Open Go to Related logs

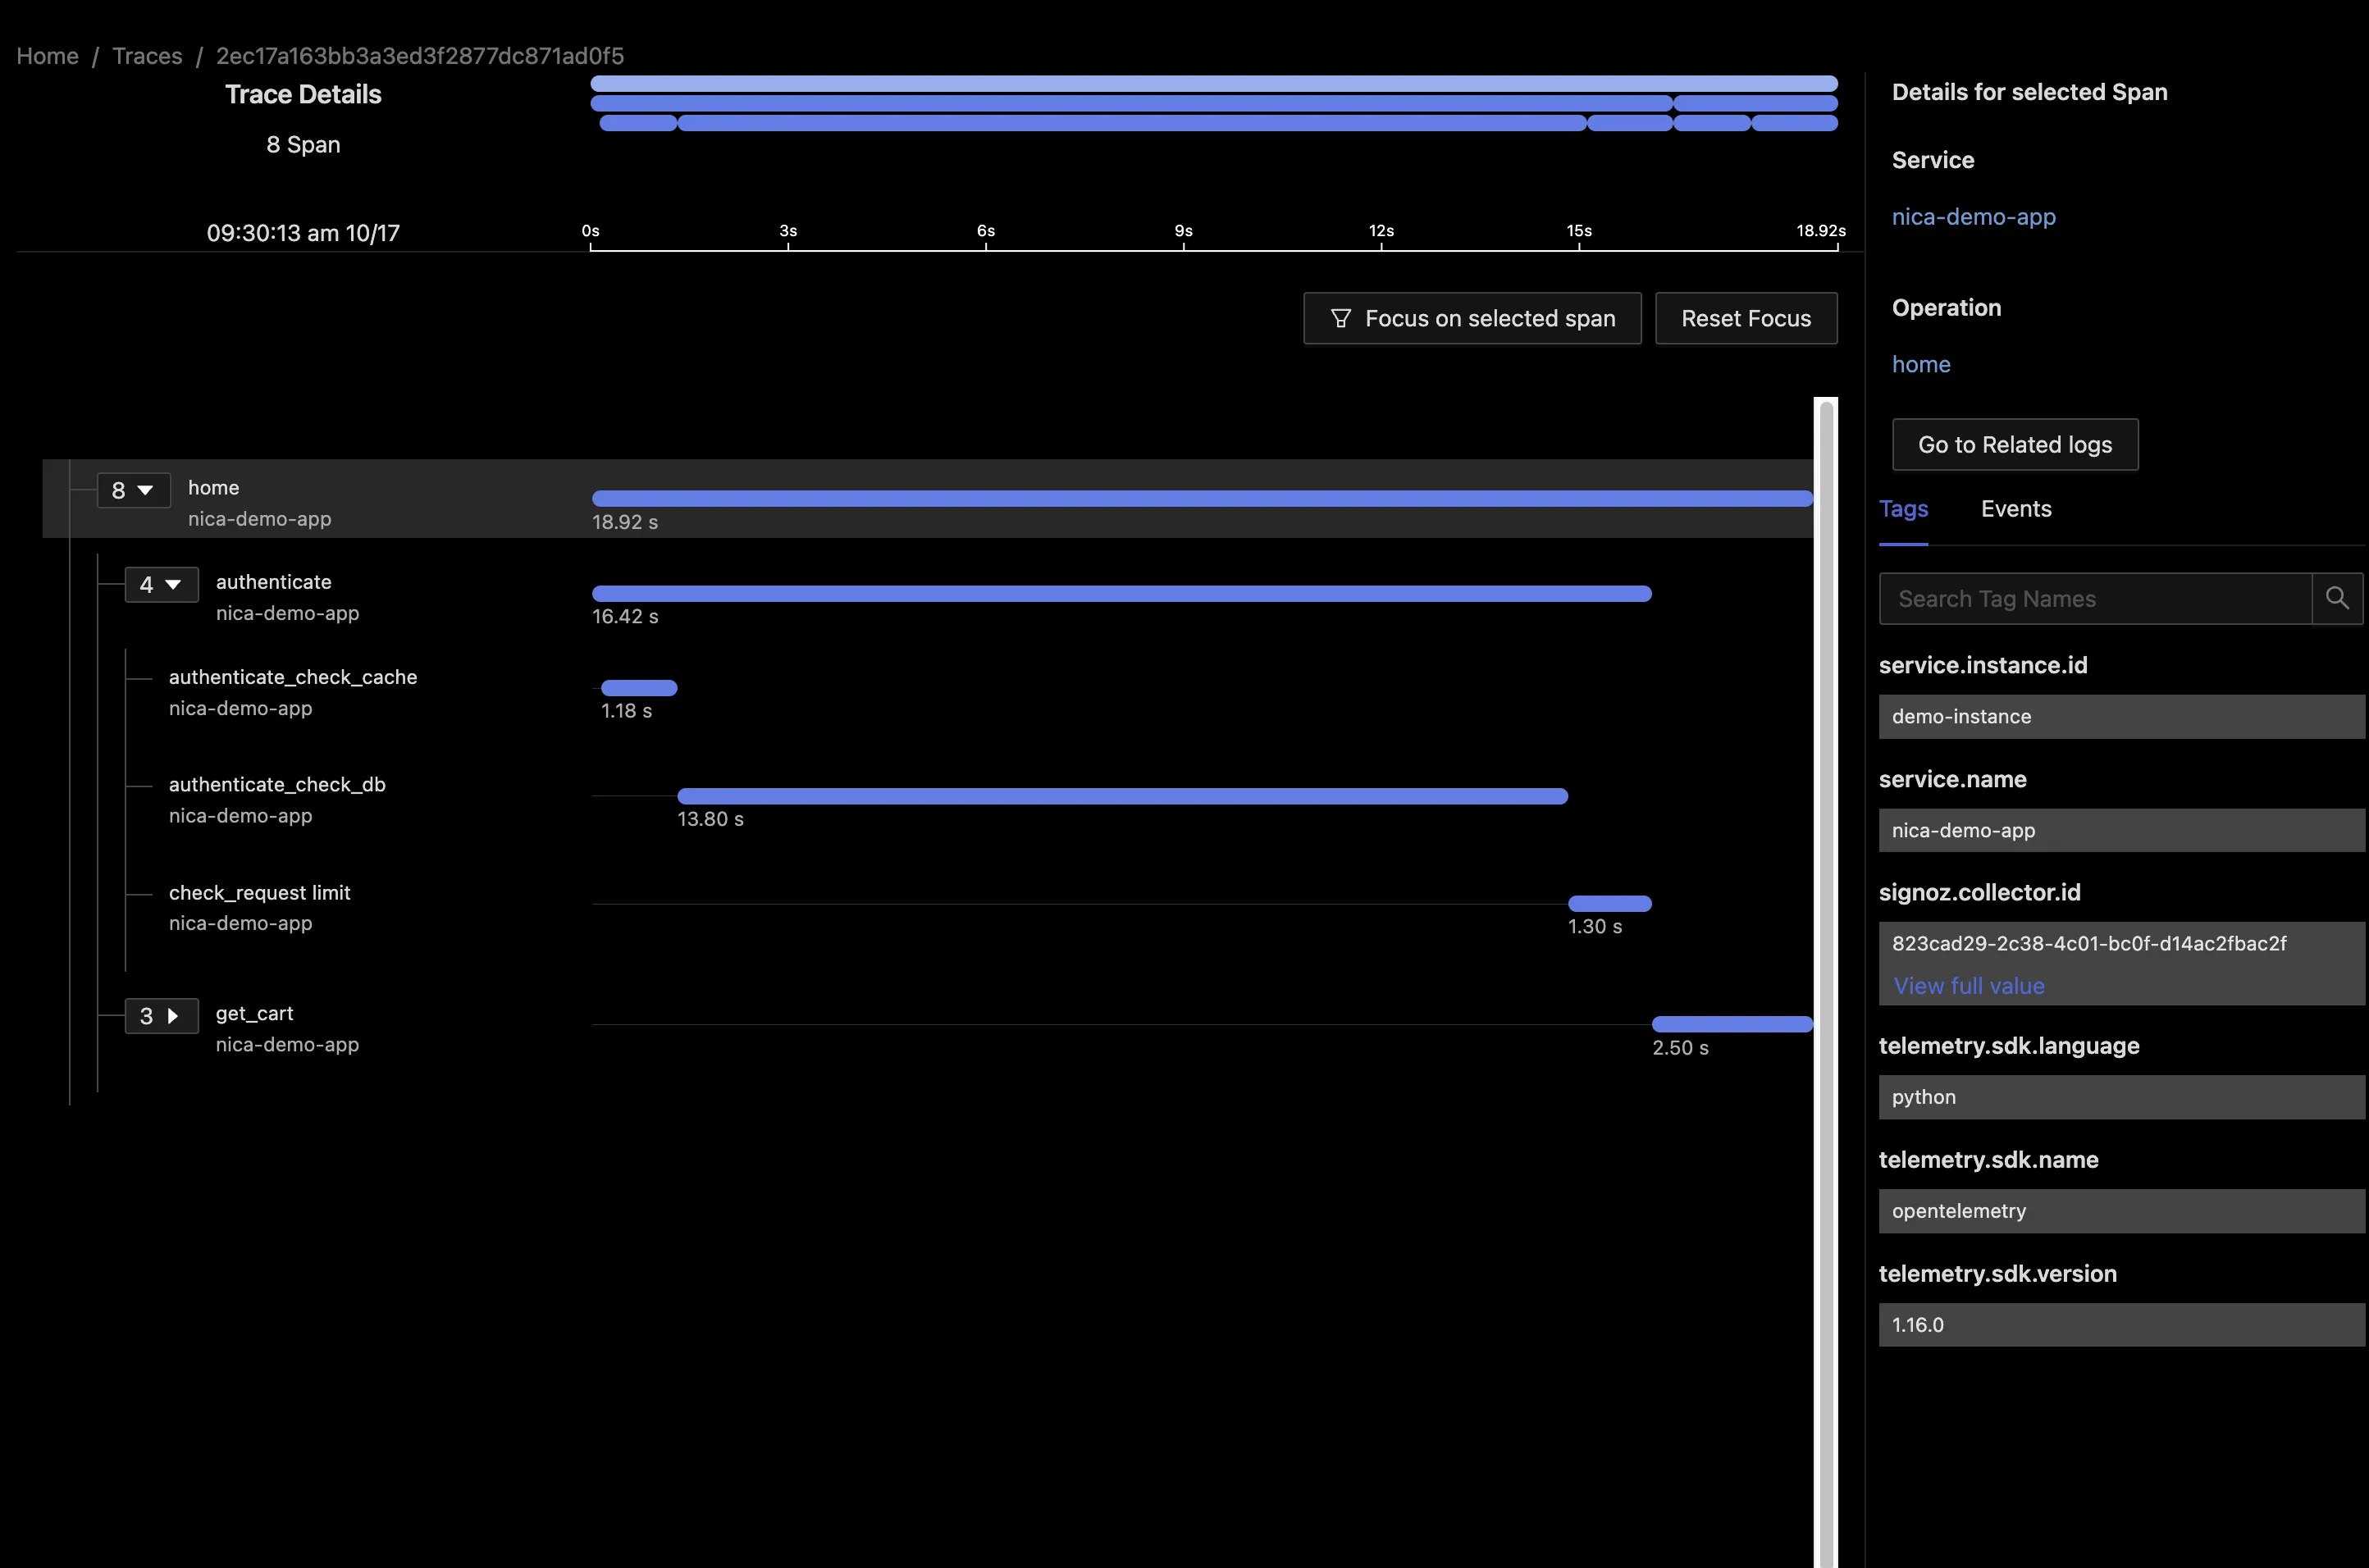pos(2015,444)
